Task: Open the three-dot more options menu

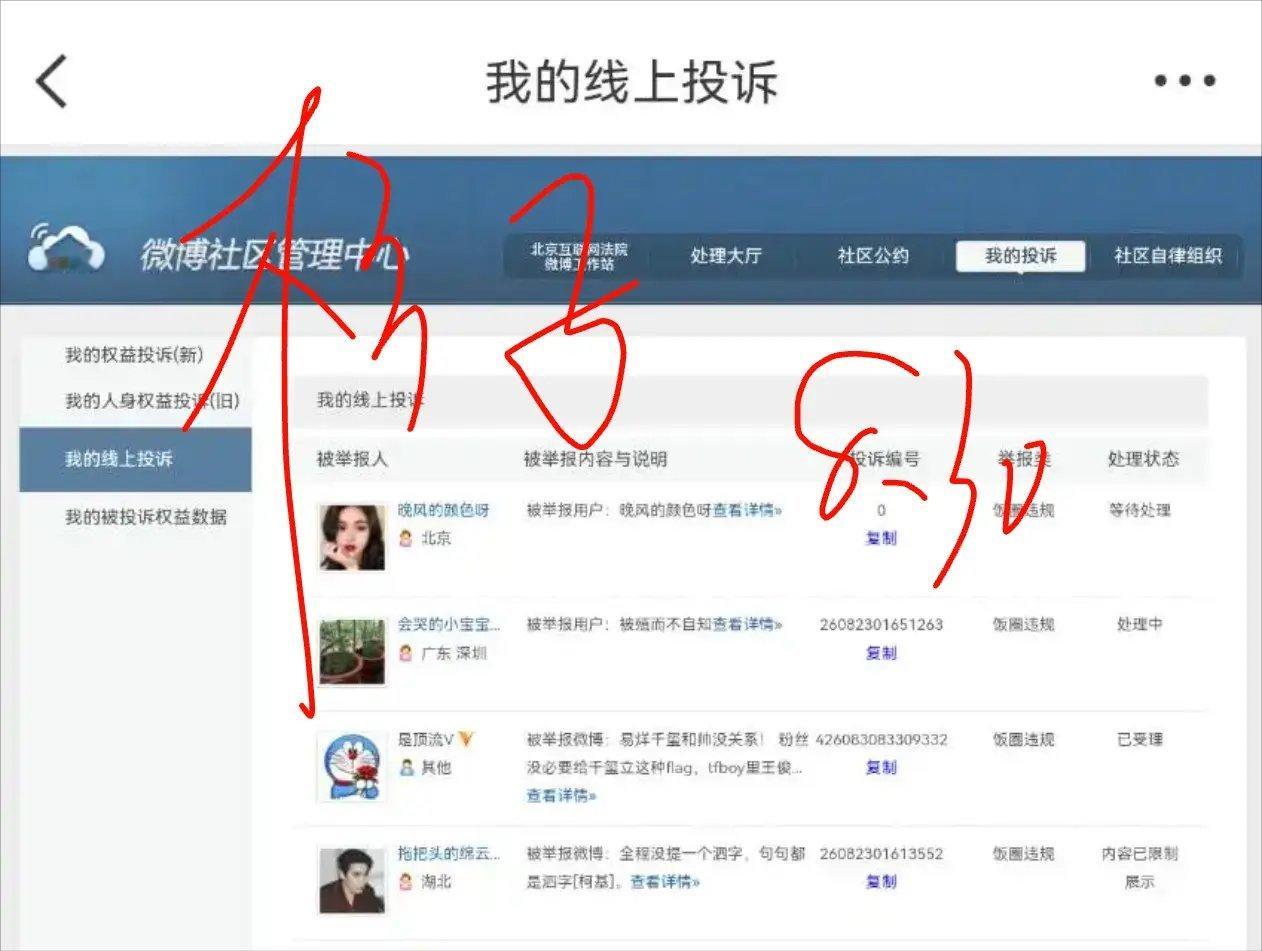Action: point(1185,81)
